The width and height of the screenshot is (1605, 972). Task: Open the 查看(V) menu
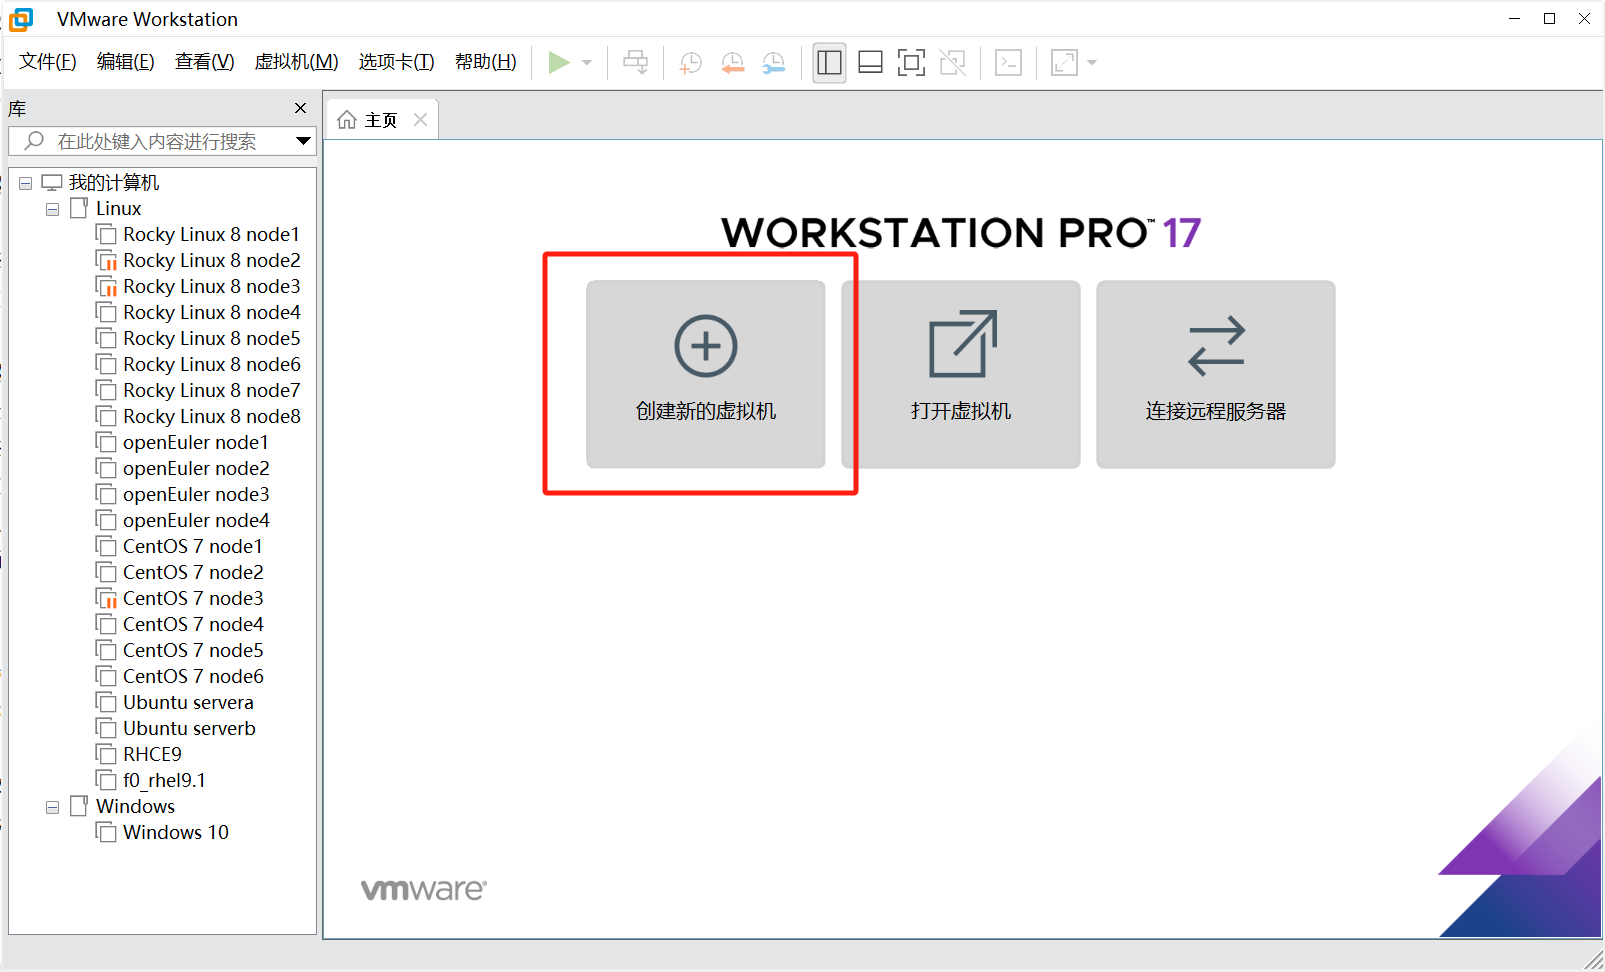point(205,62)
